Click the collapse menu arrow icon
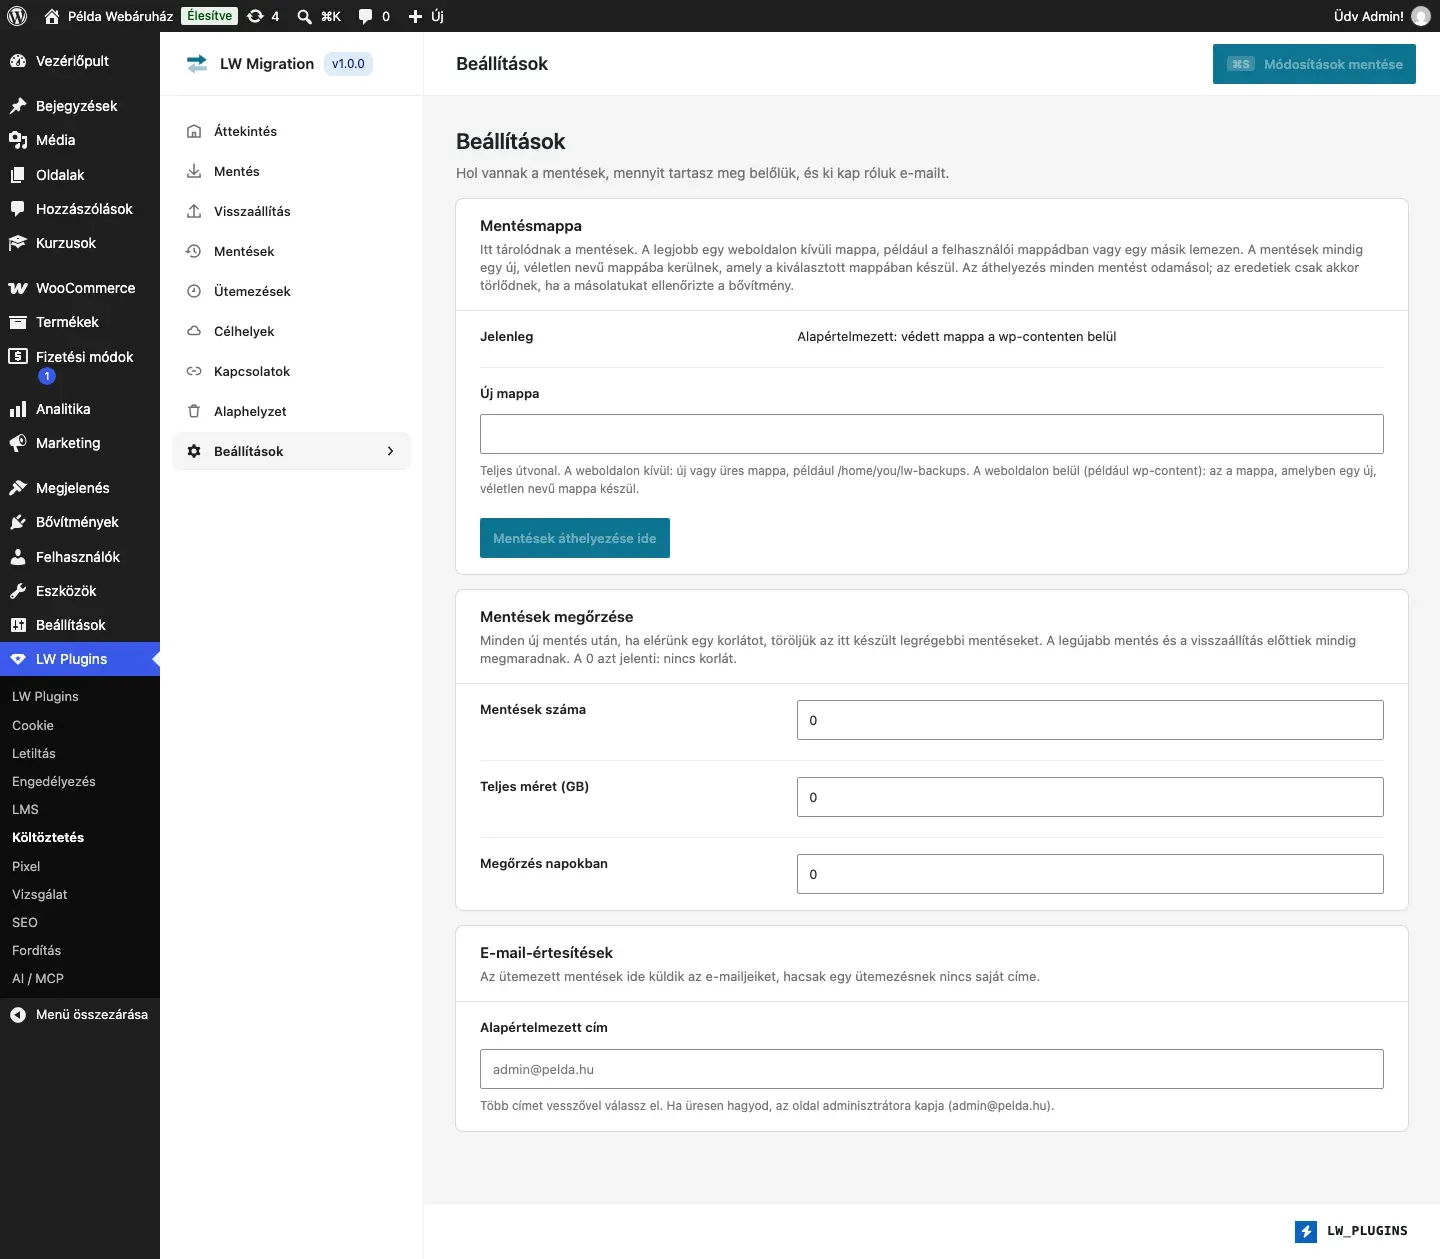Screen dimensions: 1440x1259 click(18, 1015)
